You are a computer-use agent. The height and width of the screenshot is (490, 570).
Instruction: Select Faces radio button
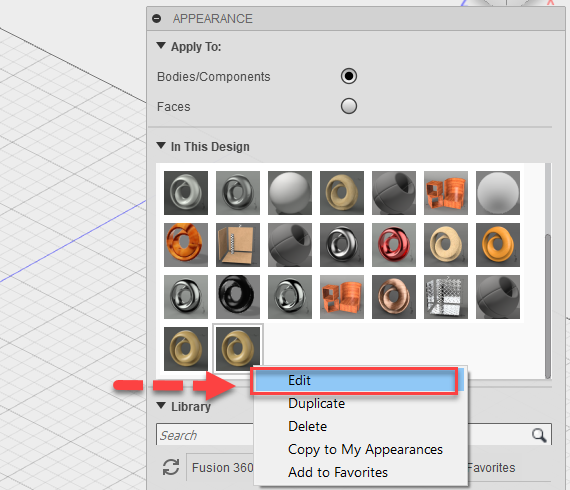(x=349, y=106)
